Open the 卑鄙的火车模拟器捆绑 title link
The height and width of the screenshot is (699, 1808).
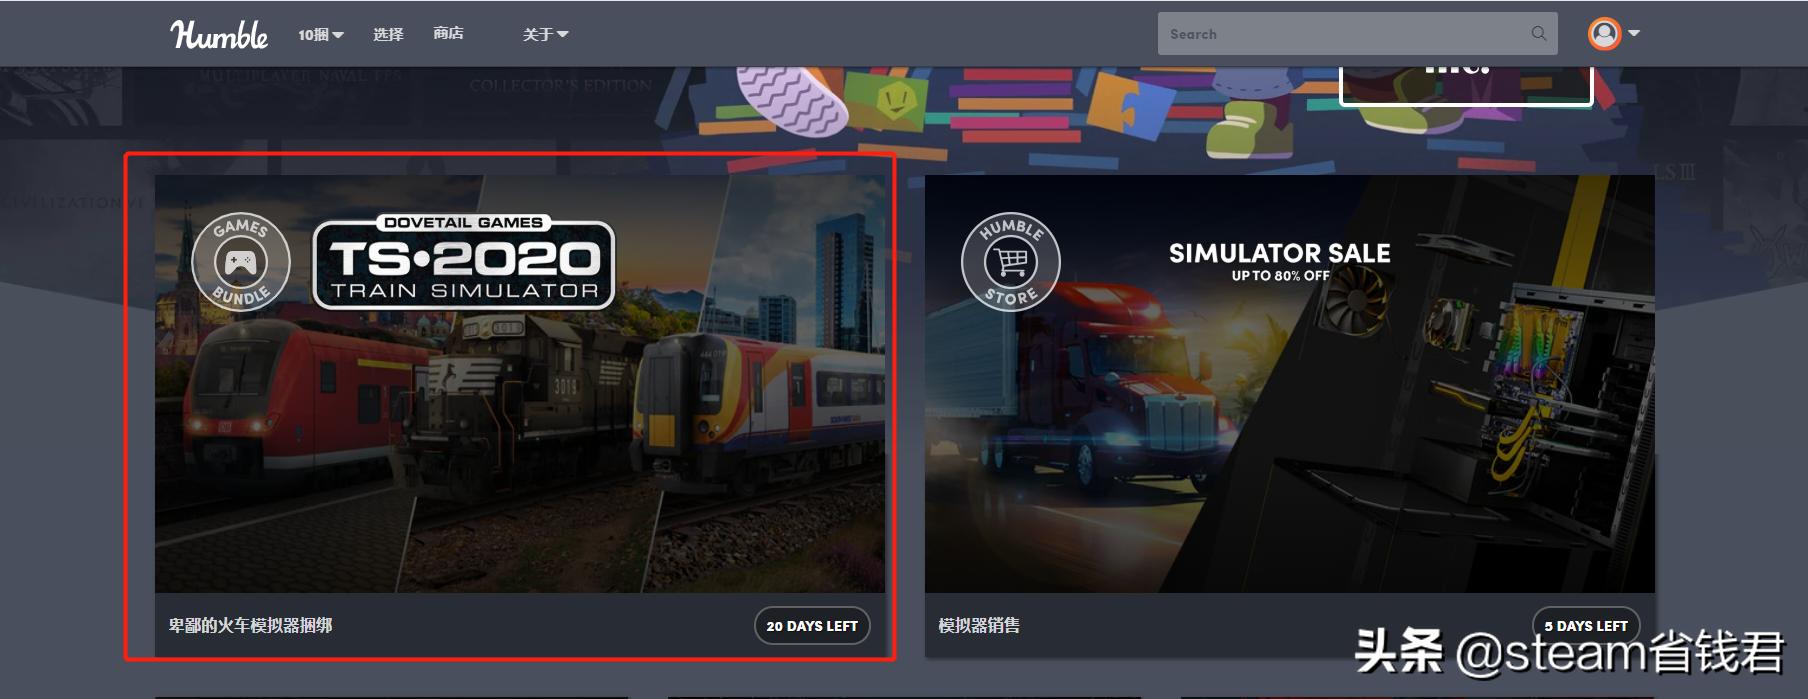250,625
